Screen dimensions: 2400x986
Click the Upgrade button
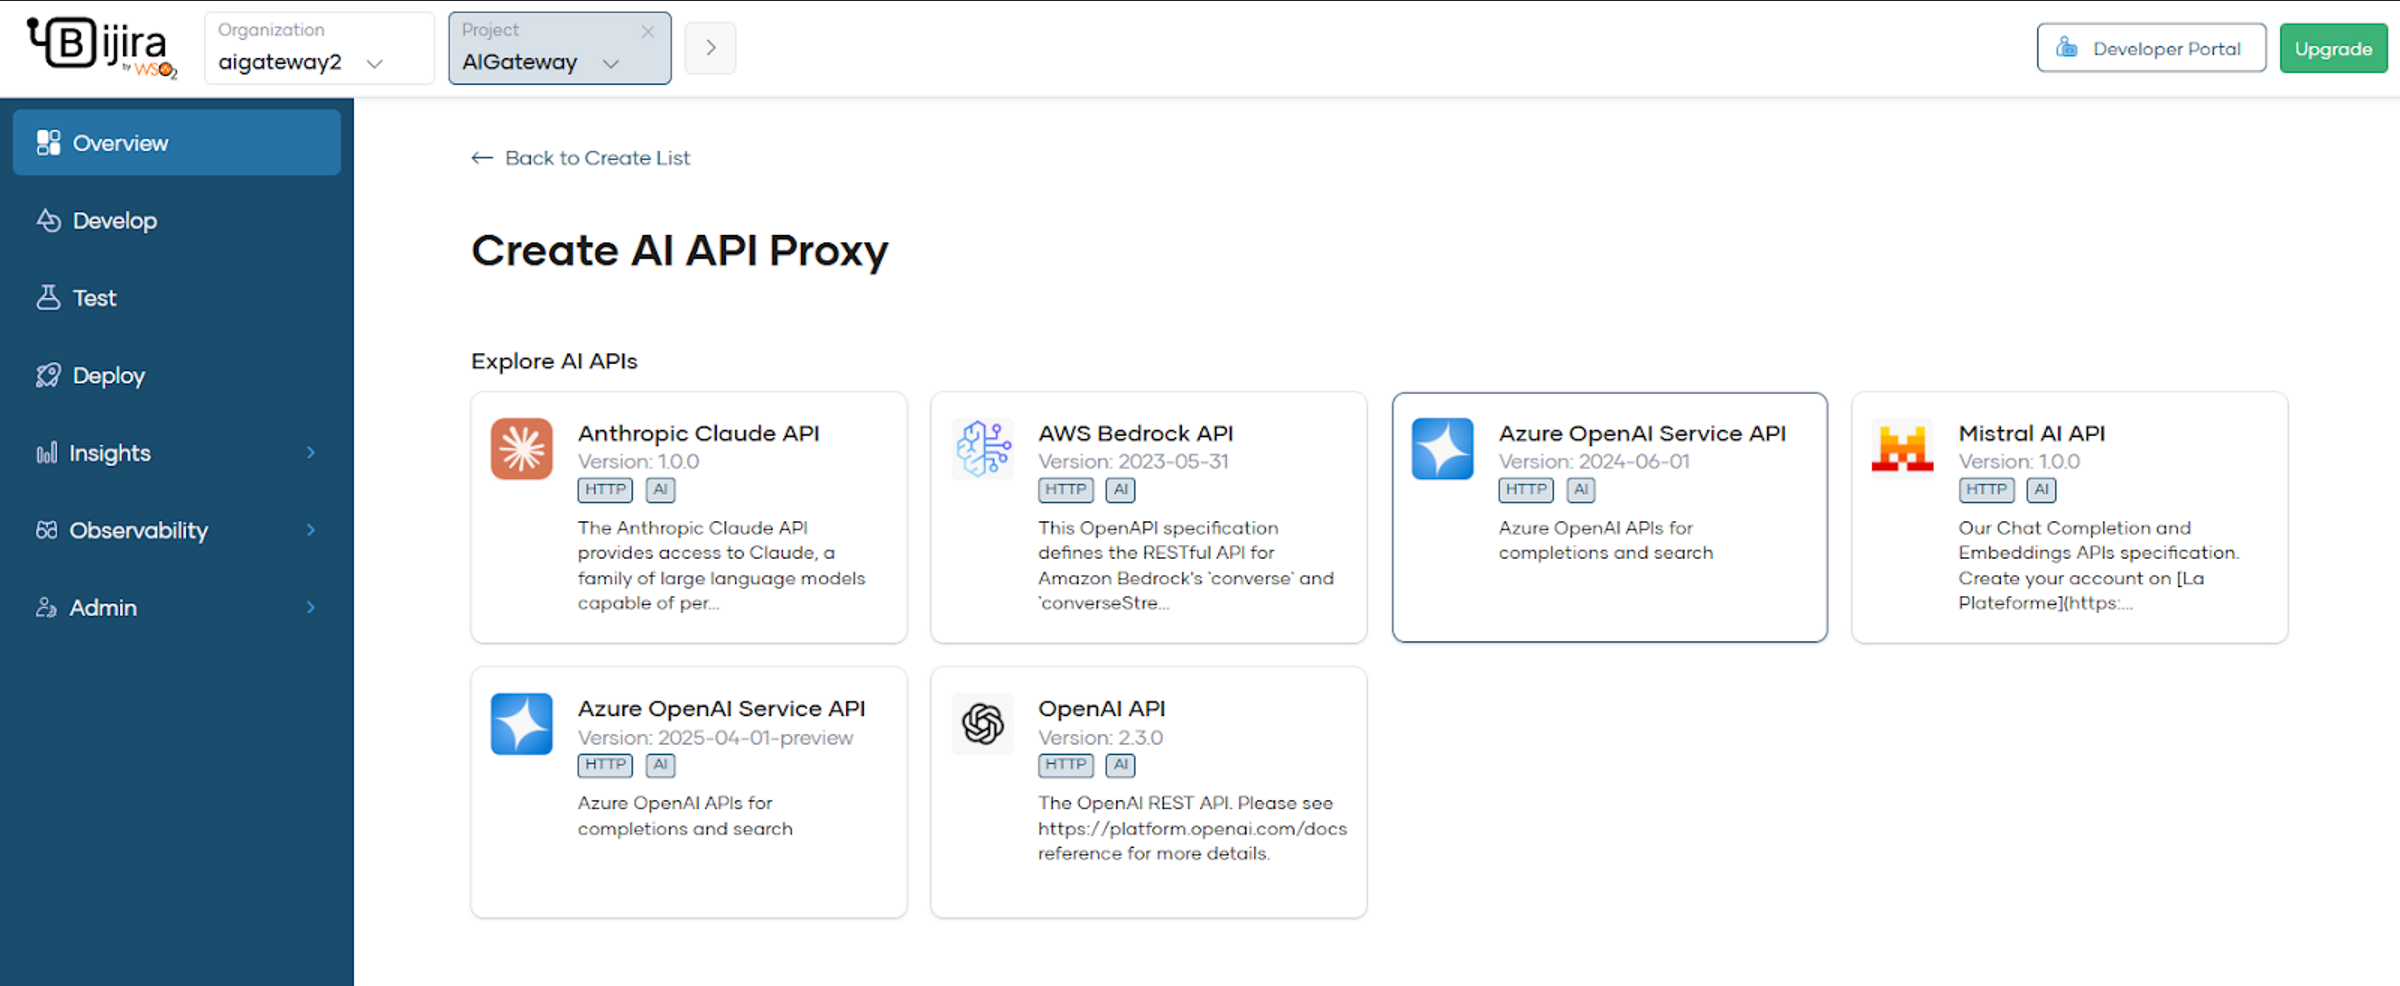[x=2332, y=49]
